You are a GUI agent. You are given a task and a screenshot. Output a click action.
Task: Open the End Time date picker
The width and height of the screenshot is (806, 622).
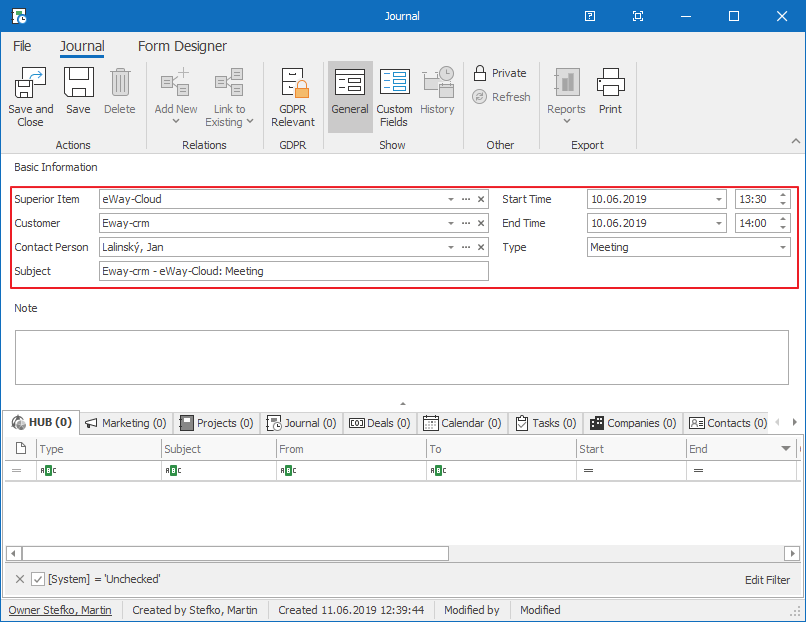[x=719, y=223]
